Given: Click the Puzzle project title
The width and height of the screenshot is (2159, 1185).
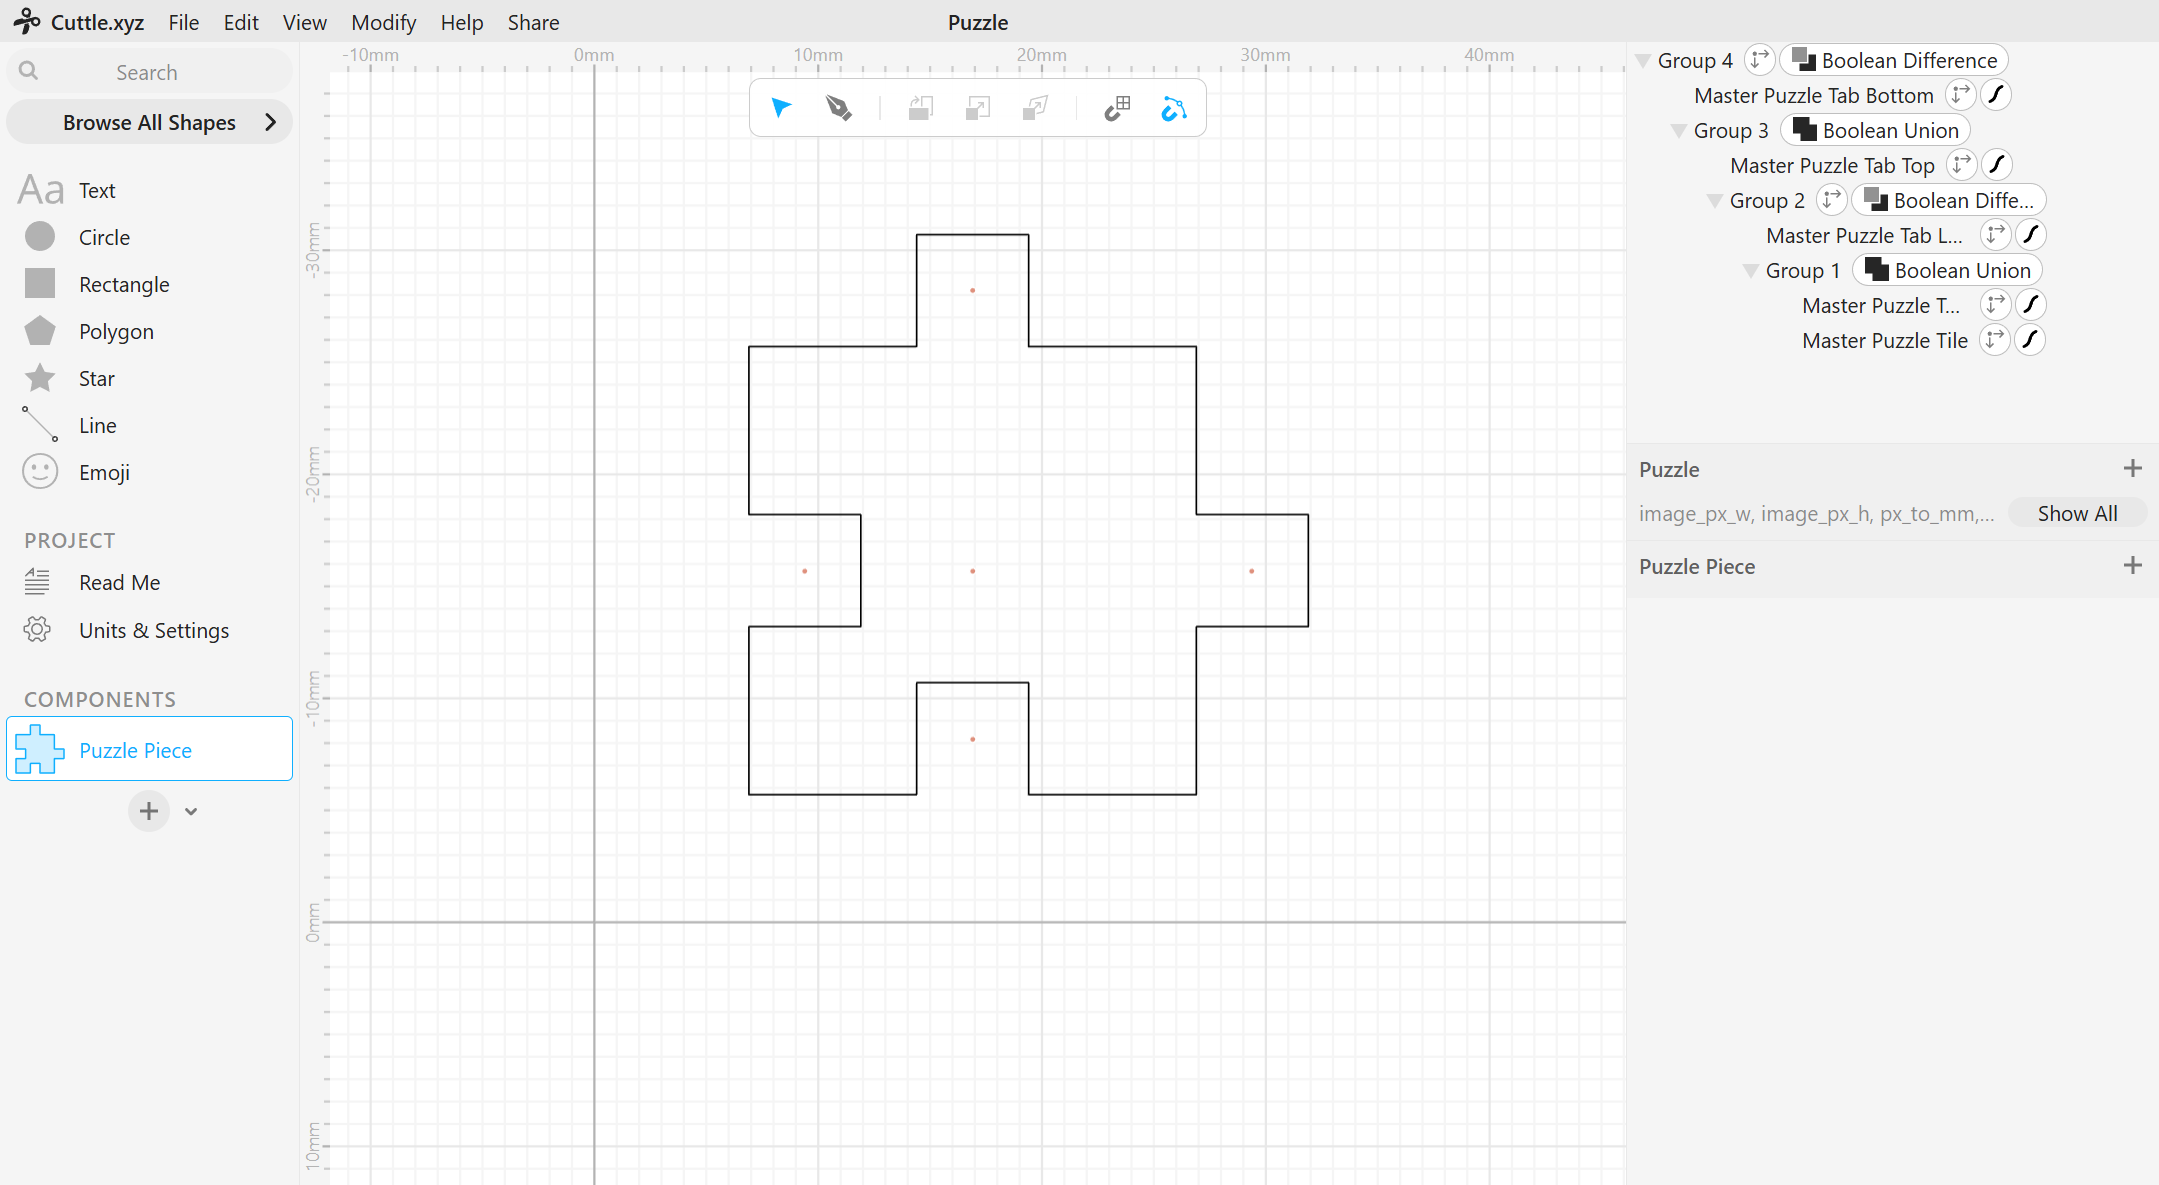Looking at the screenshot, I should [x=978, y=22].
